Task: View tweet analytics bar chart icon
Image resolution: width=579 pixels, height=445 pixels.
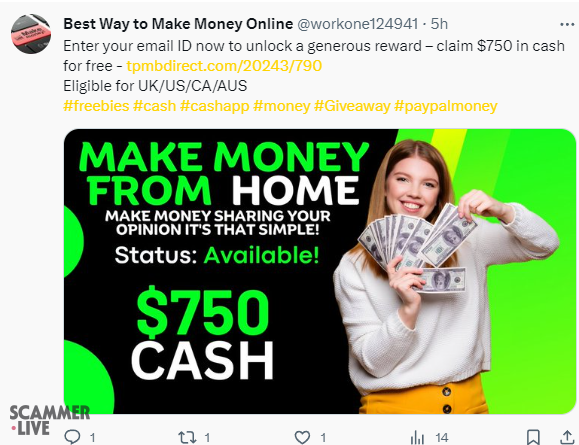Action: pyautogui.click(x=417, y=438)
